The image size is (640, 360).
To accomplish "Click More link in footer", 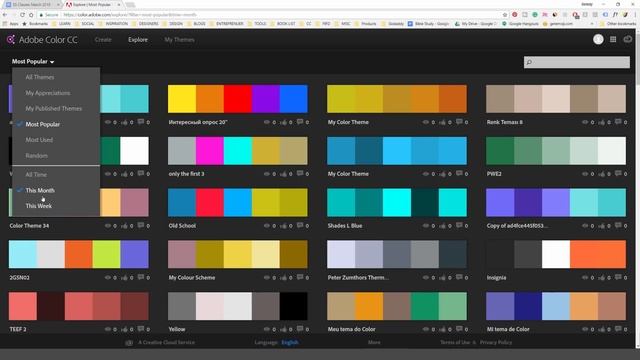I will [374, 342].
